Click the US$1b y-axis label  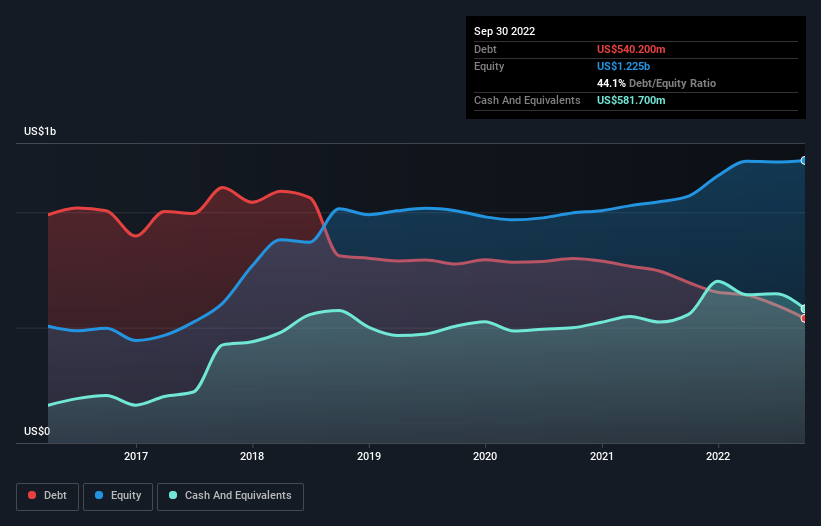[40, 131]
